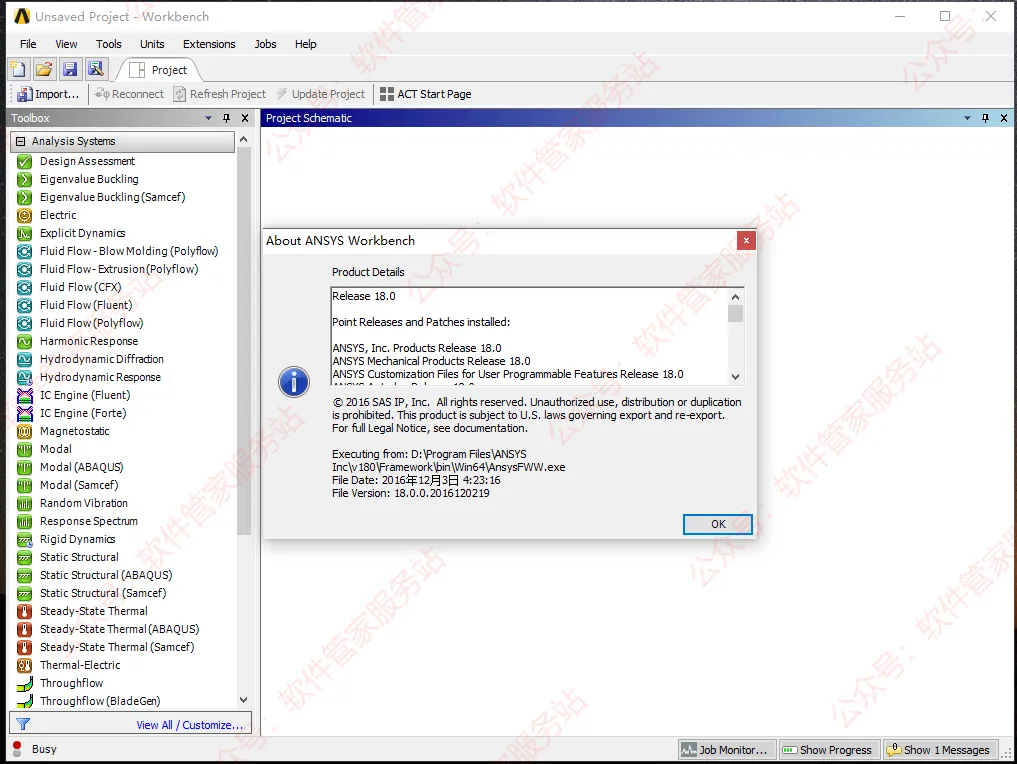Select the Rigid Dynamics icon
This screenshot has height=764, width=1017.
pos(25,540)
